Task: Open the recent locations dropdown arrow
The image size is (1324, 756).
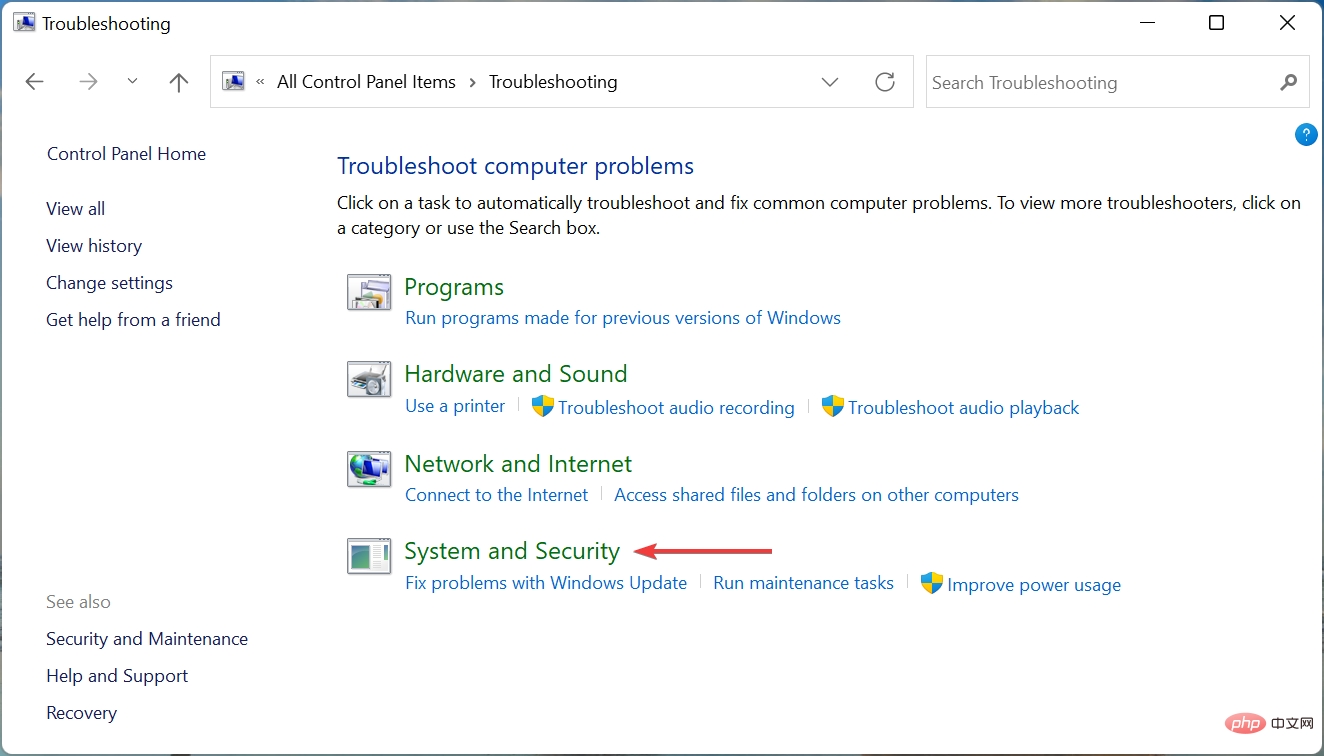Action: [x=132, y=82]
